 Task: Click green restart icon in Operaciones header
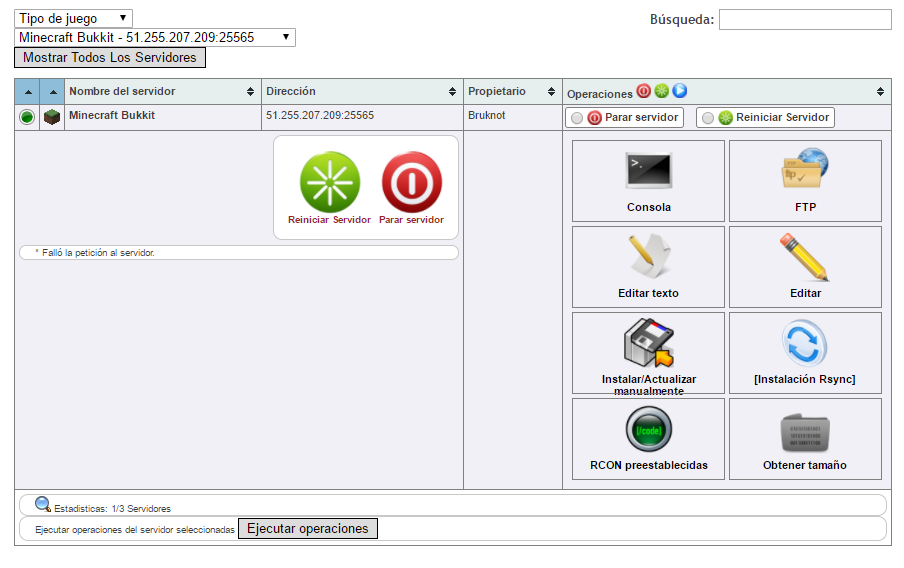point(662,91)
